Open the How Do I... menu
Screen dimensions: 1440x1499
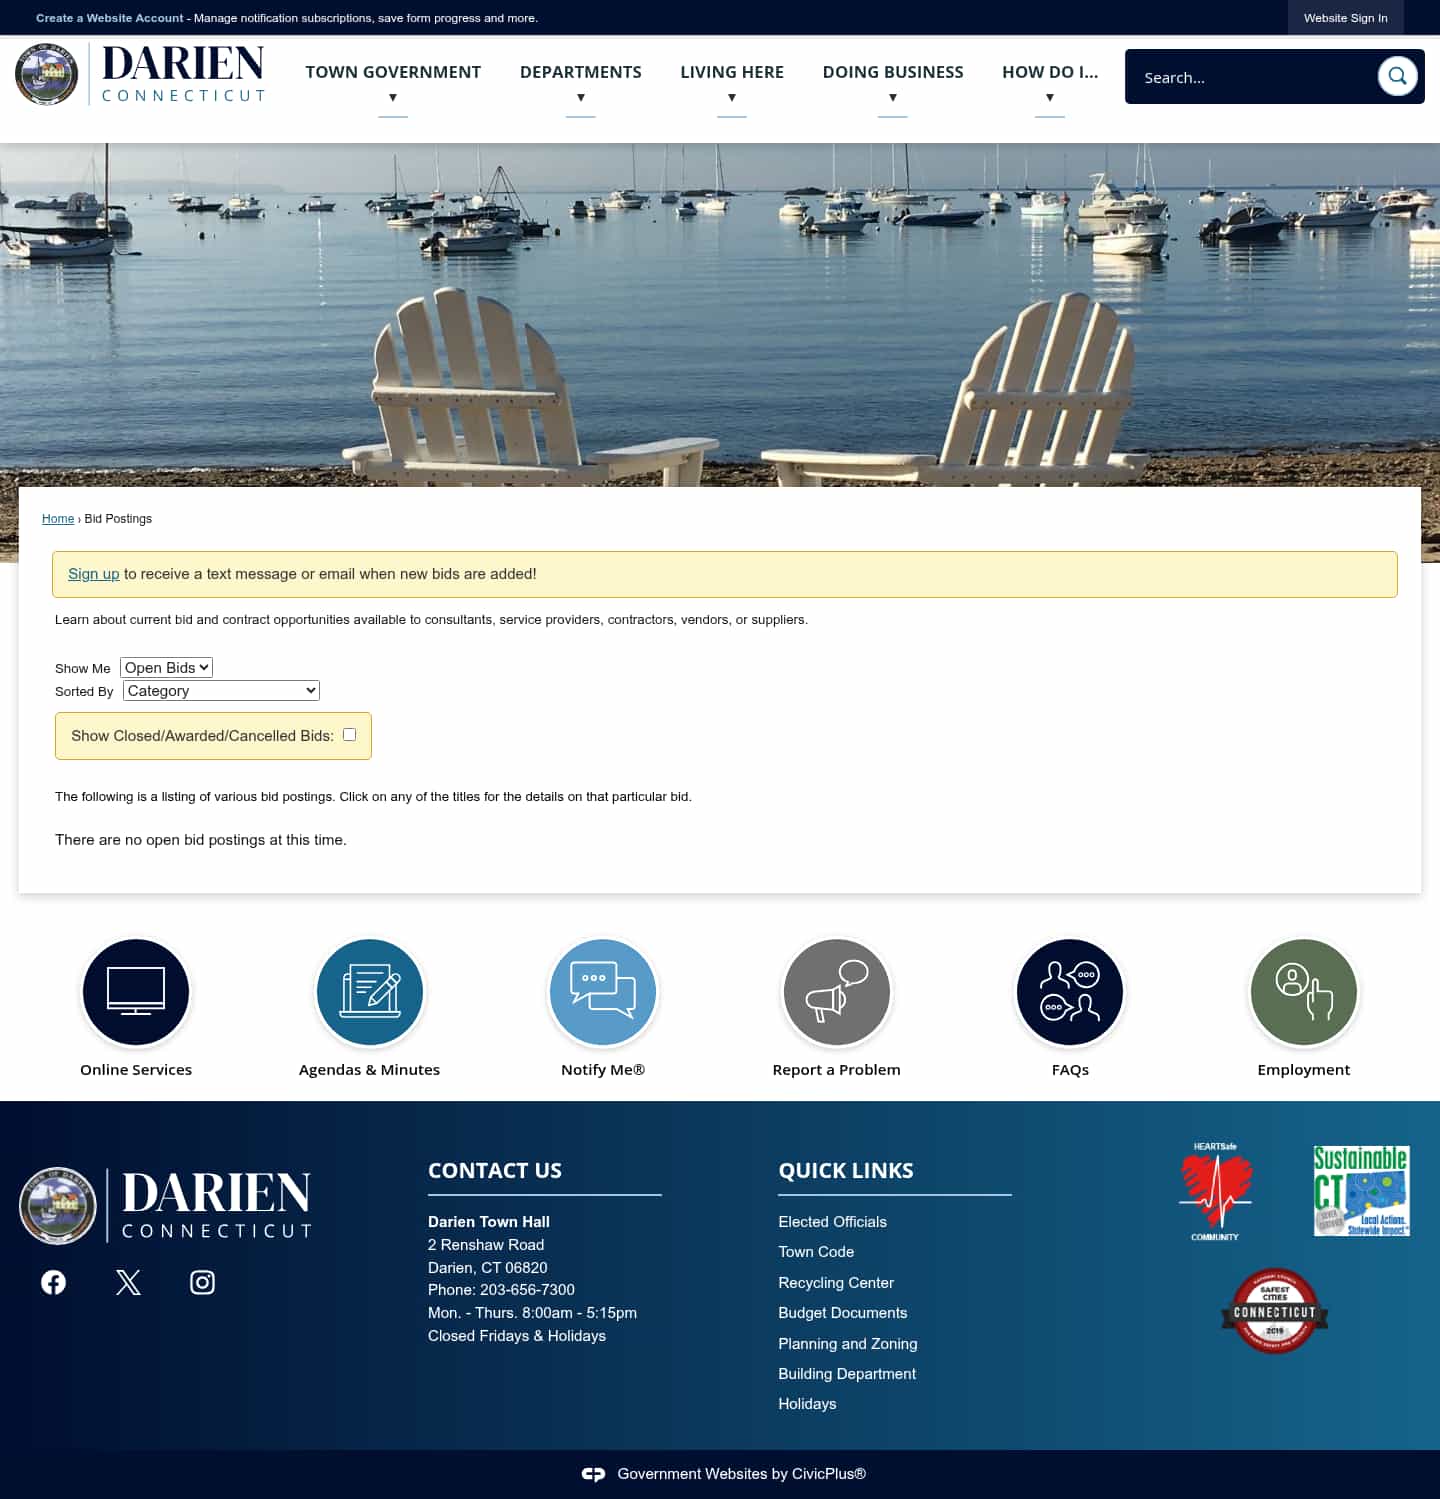[1049, 72]
